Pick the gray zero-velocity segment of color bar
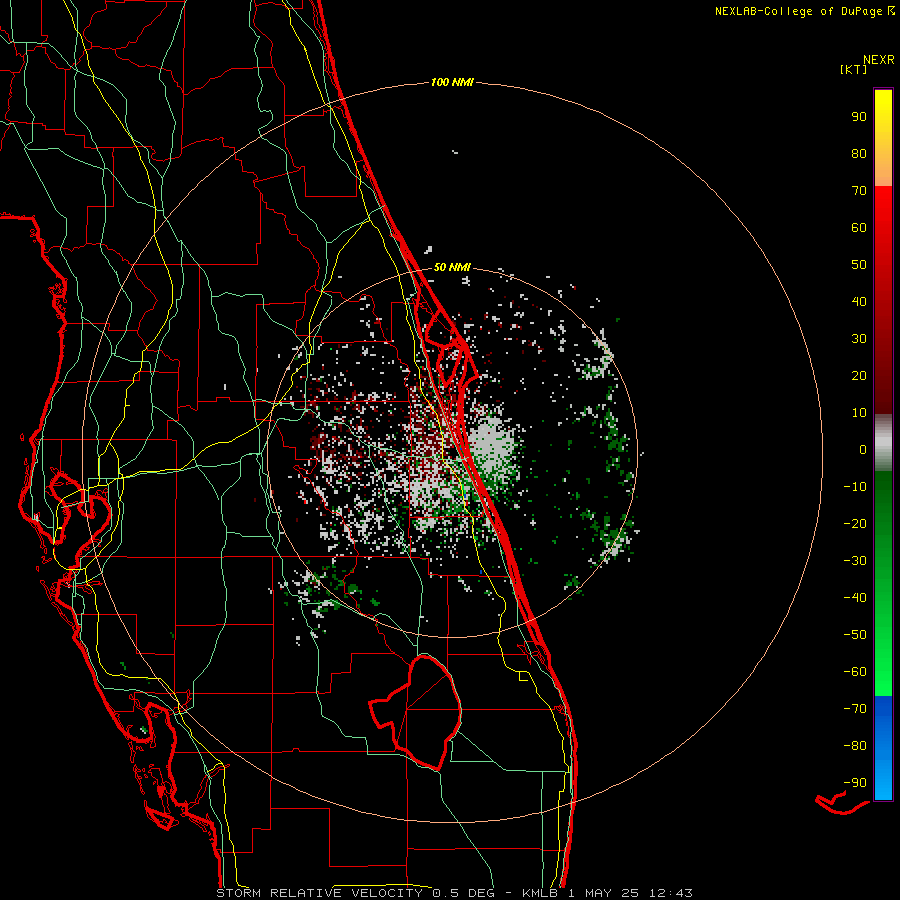The width and height of the screenshot is (900, 900). pyautogui.click(x=883, y=443)
